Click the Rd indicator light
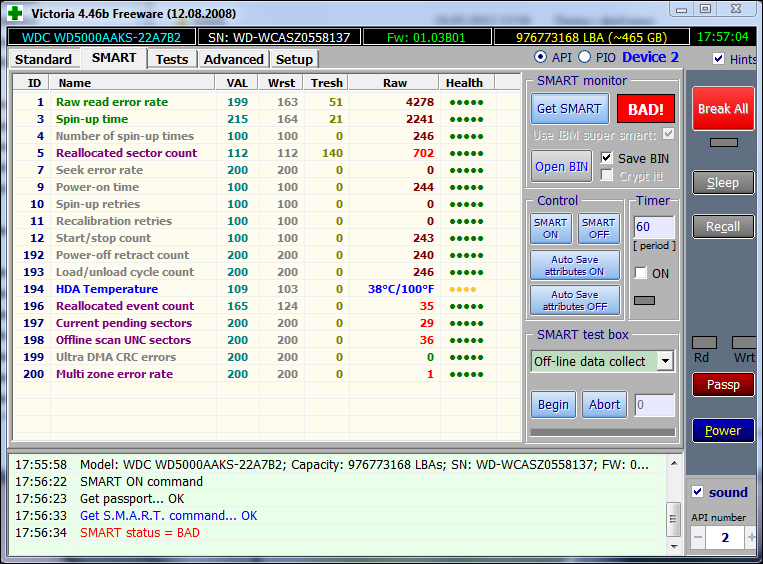This screenshot has height=564, width=763. click(704, 343)
